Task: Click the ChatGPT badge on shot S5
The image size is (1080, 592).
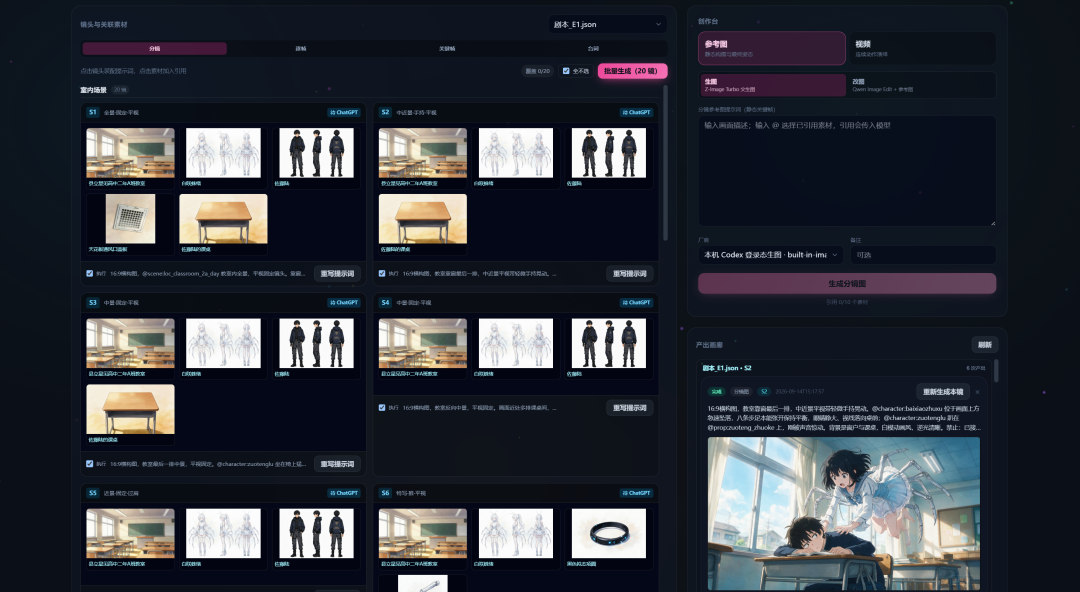Action: click(344, 493)
